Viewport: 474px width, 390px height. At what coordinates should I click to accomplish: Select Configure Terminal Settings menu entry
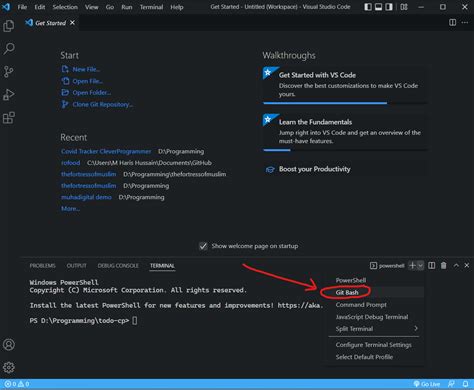click(x=375, y=345)
